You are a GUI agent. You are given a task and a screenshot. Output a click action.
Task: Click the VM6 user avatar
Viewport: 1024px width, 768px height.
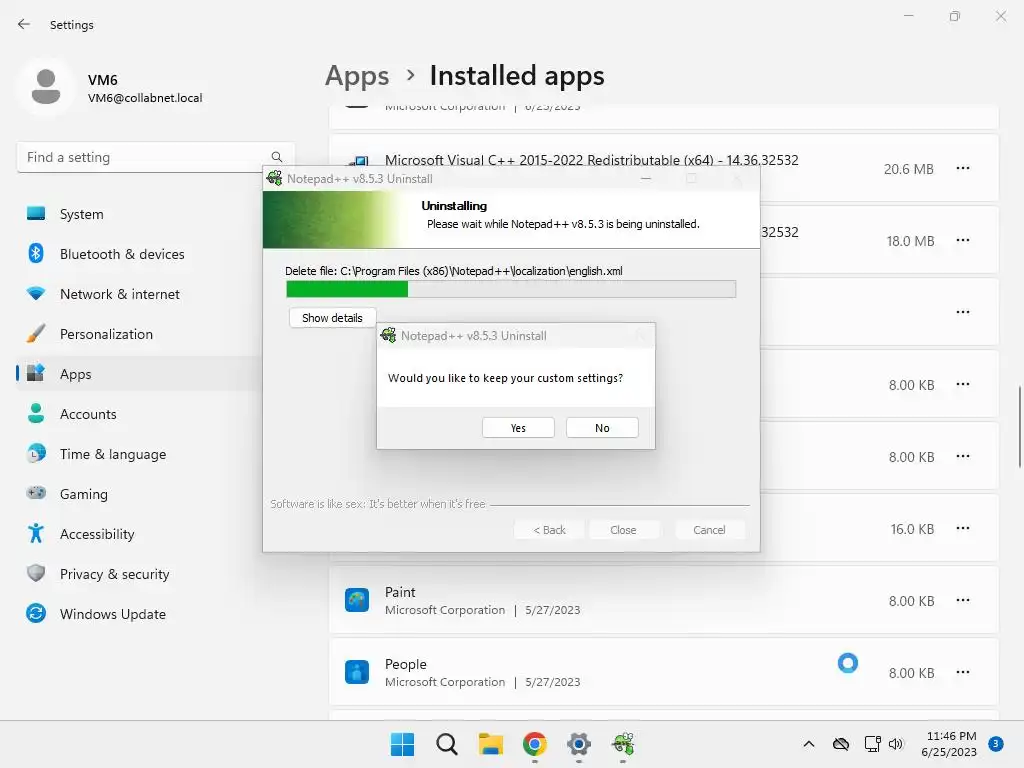[46, 87]
